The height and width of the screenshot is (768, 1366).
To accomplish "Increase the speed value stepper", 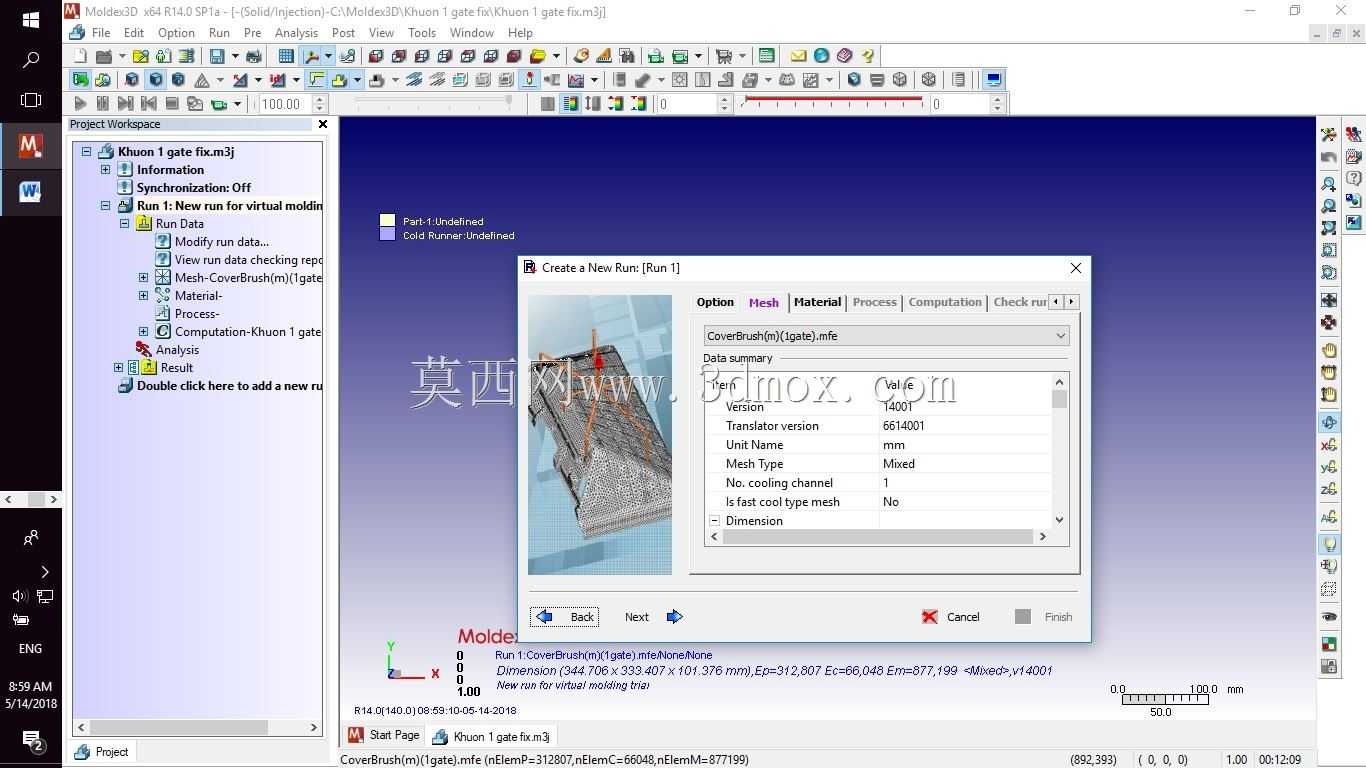I will (320, 99).
